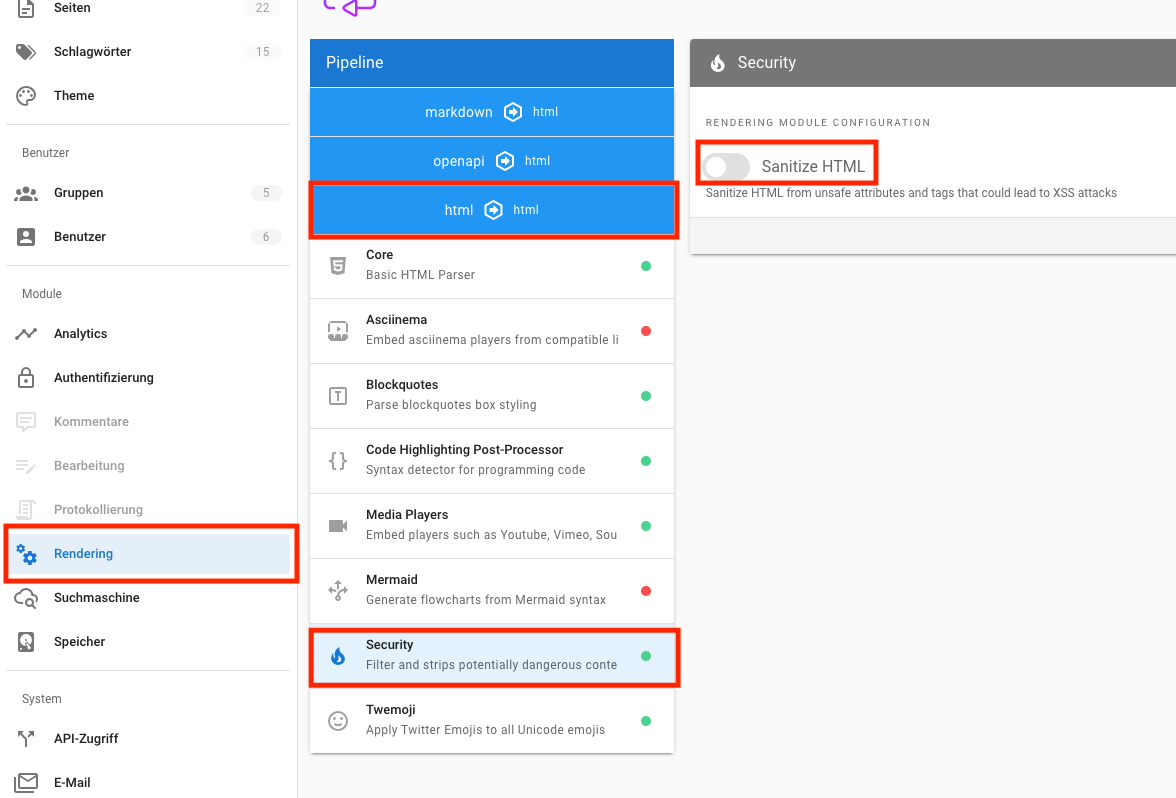Toggle Asciinema module red status dot
Screen dimensions: 1176x798
point(646,331)
